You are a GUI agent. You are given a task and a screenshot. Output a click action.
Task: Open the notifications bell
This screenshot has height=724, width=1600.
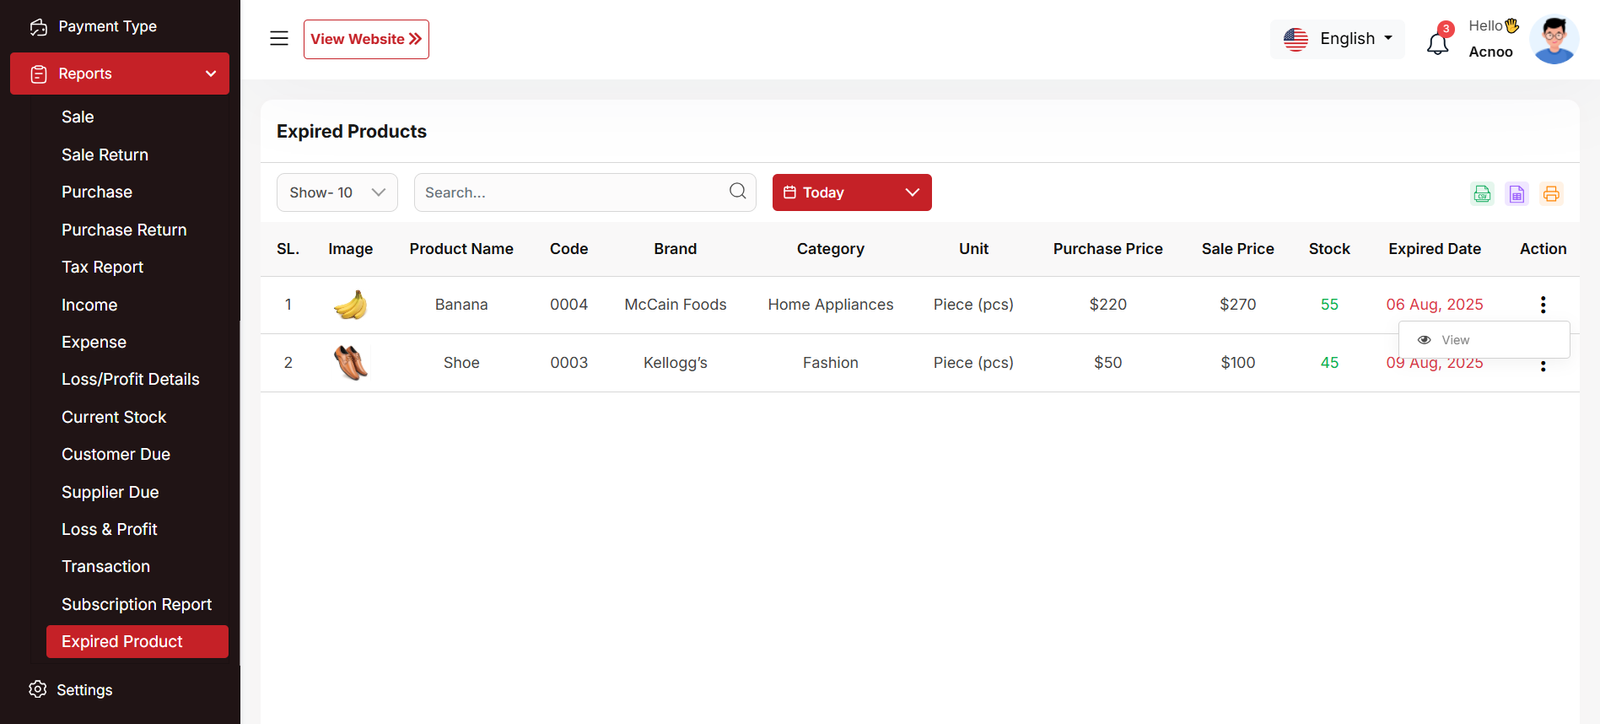tap(1437, 44)
